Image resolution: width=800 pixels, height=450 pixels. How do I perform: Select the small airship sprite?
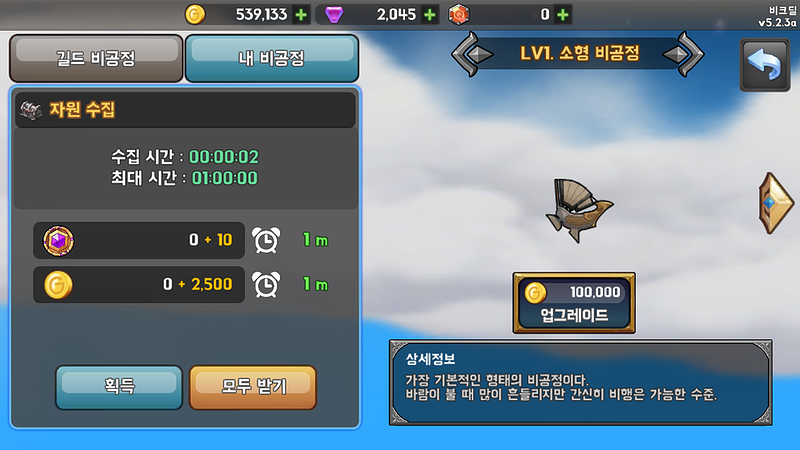[x=579, y=210]
